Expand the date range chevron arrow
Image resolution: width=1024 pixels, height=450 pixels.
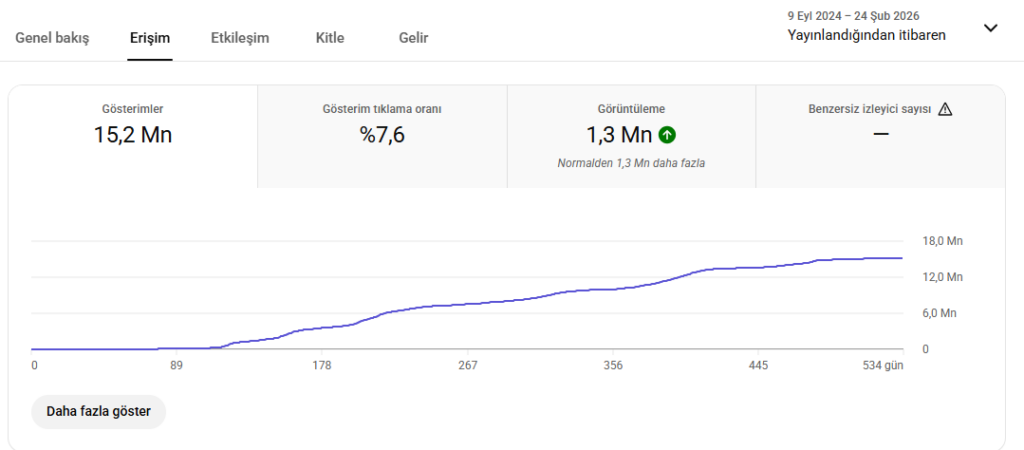(x=990, y=28)
